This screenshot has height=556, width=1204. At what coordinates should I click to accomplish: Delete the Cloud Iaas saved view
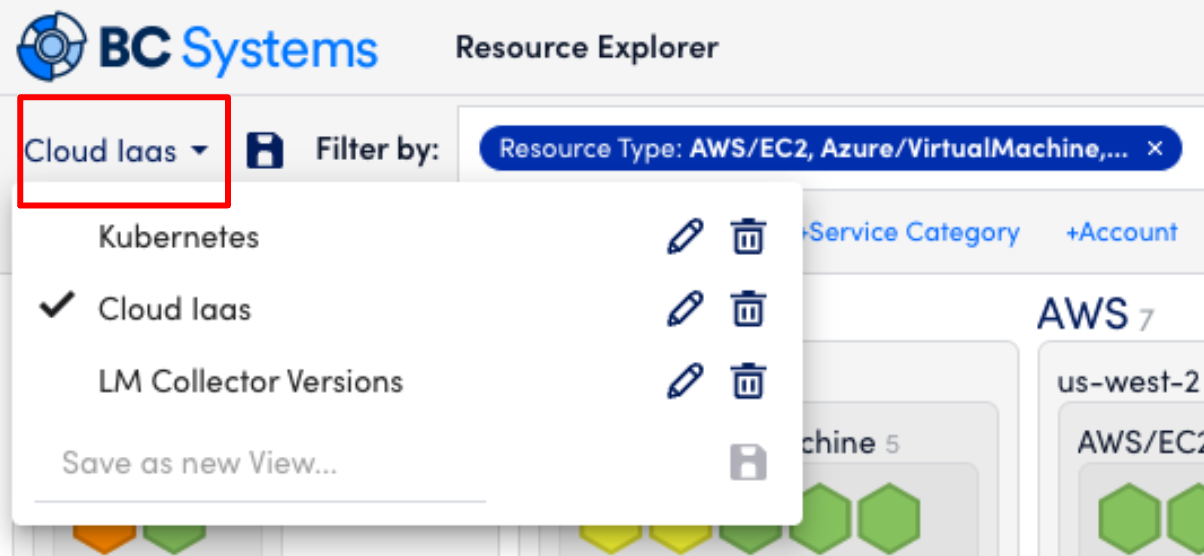coord(748,309)
